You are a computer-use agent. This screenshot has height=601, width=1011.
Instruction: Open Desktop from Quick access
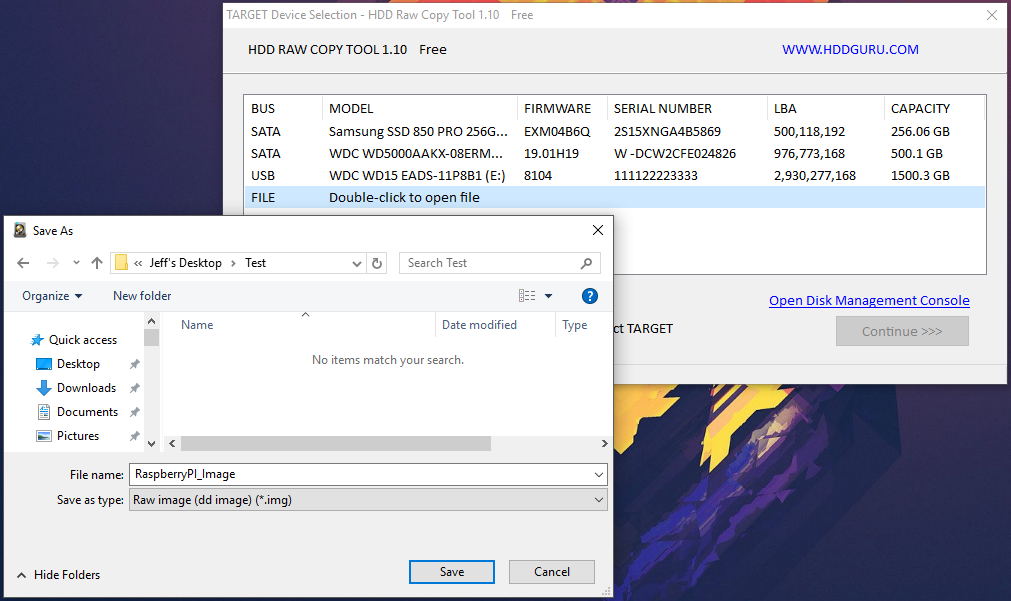pyautogui.click(x=78, y=364)
